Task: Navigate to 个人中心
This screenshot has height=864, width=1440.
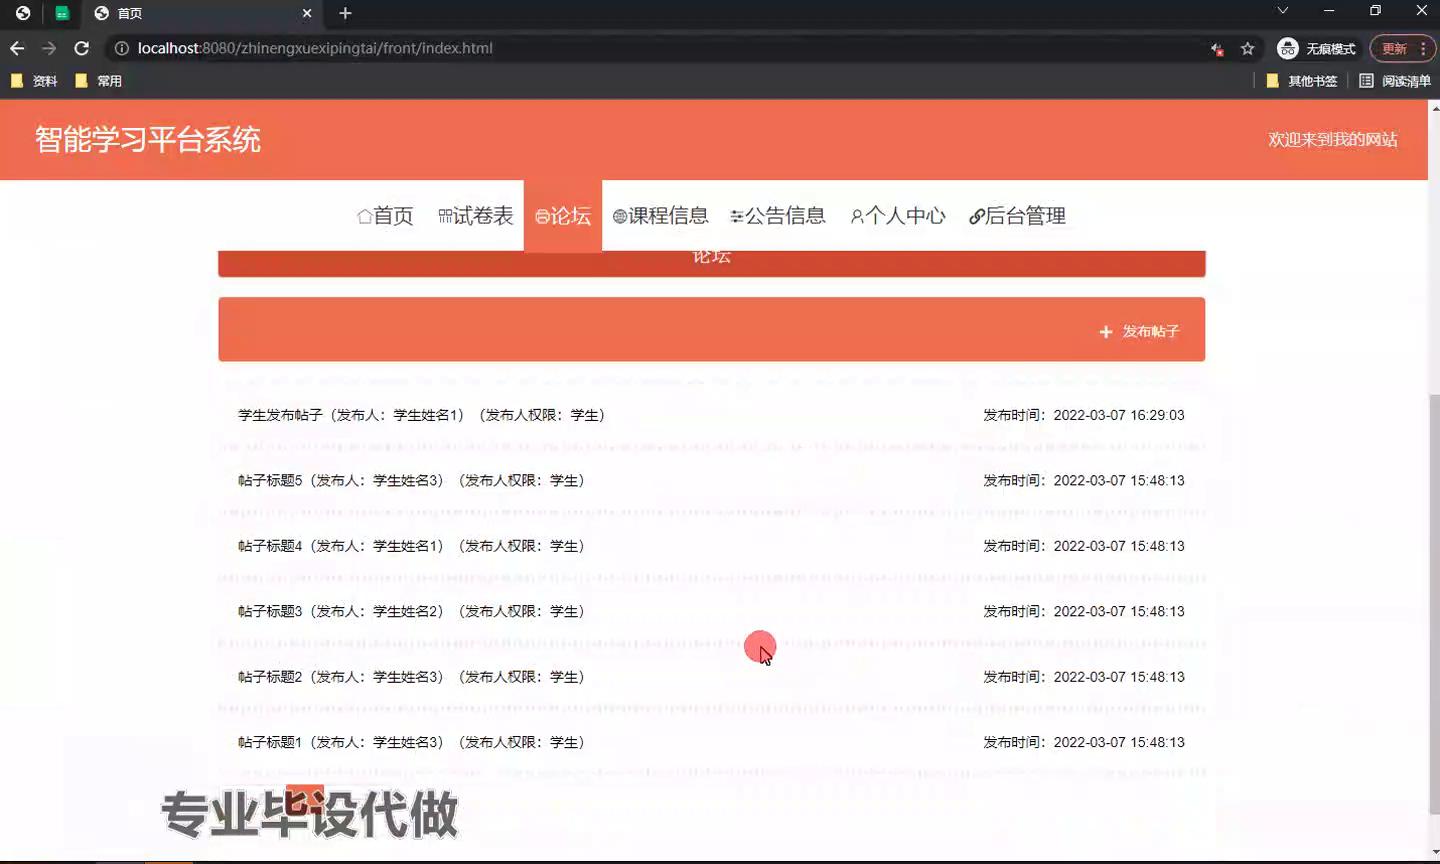Action: pyautogui.click(x=897, y=216)
